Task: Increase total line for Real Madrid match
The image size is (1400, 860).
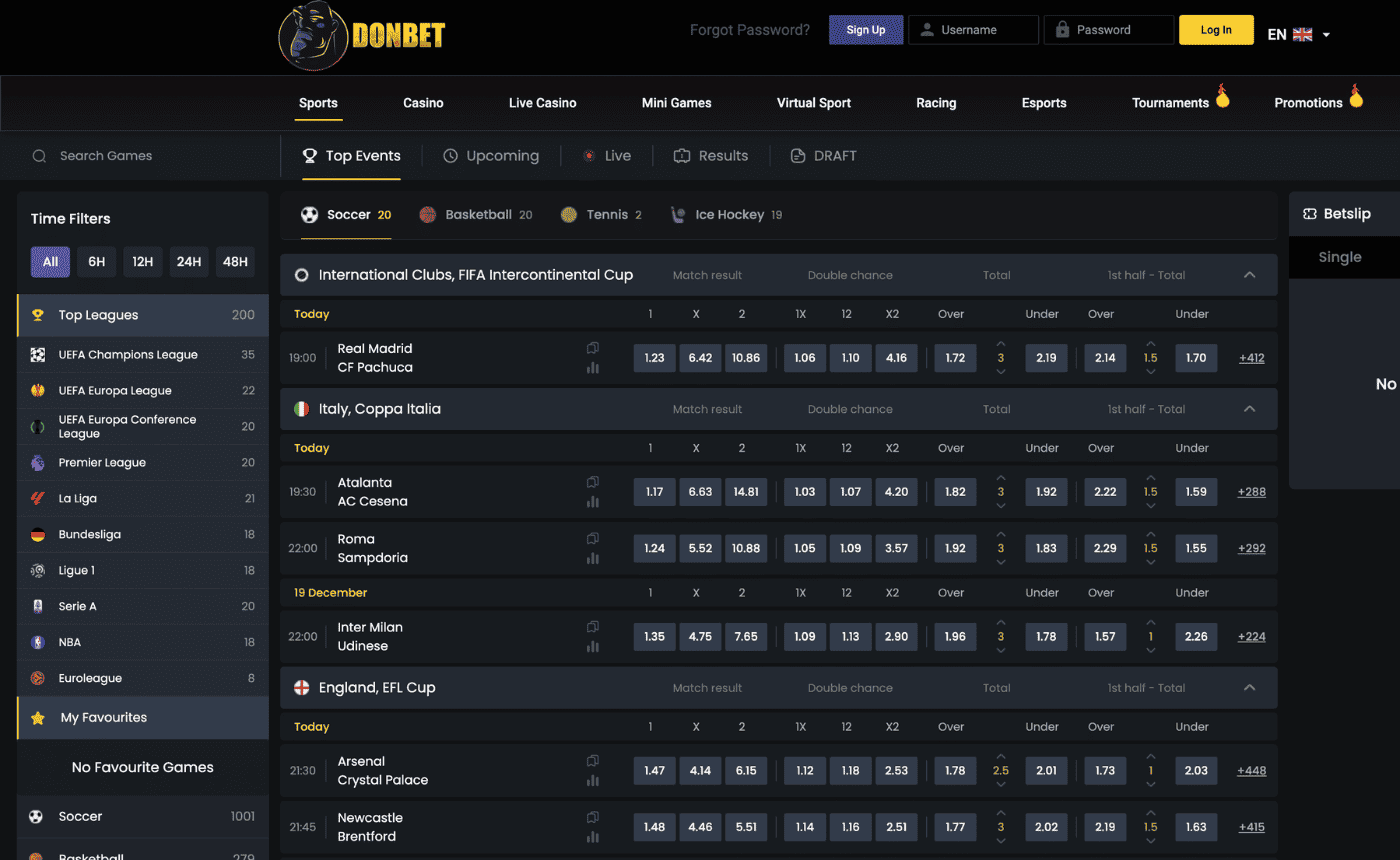Action: (x=1001, y=343)
